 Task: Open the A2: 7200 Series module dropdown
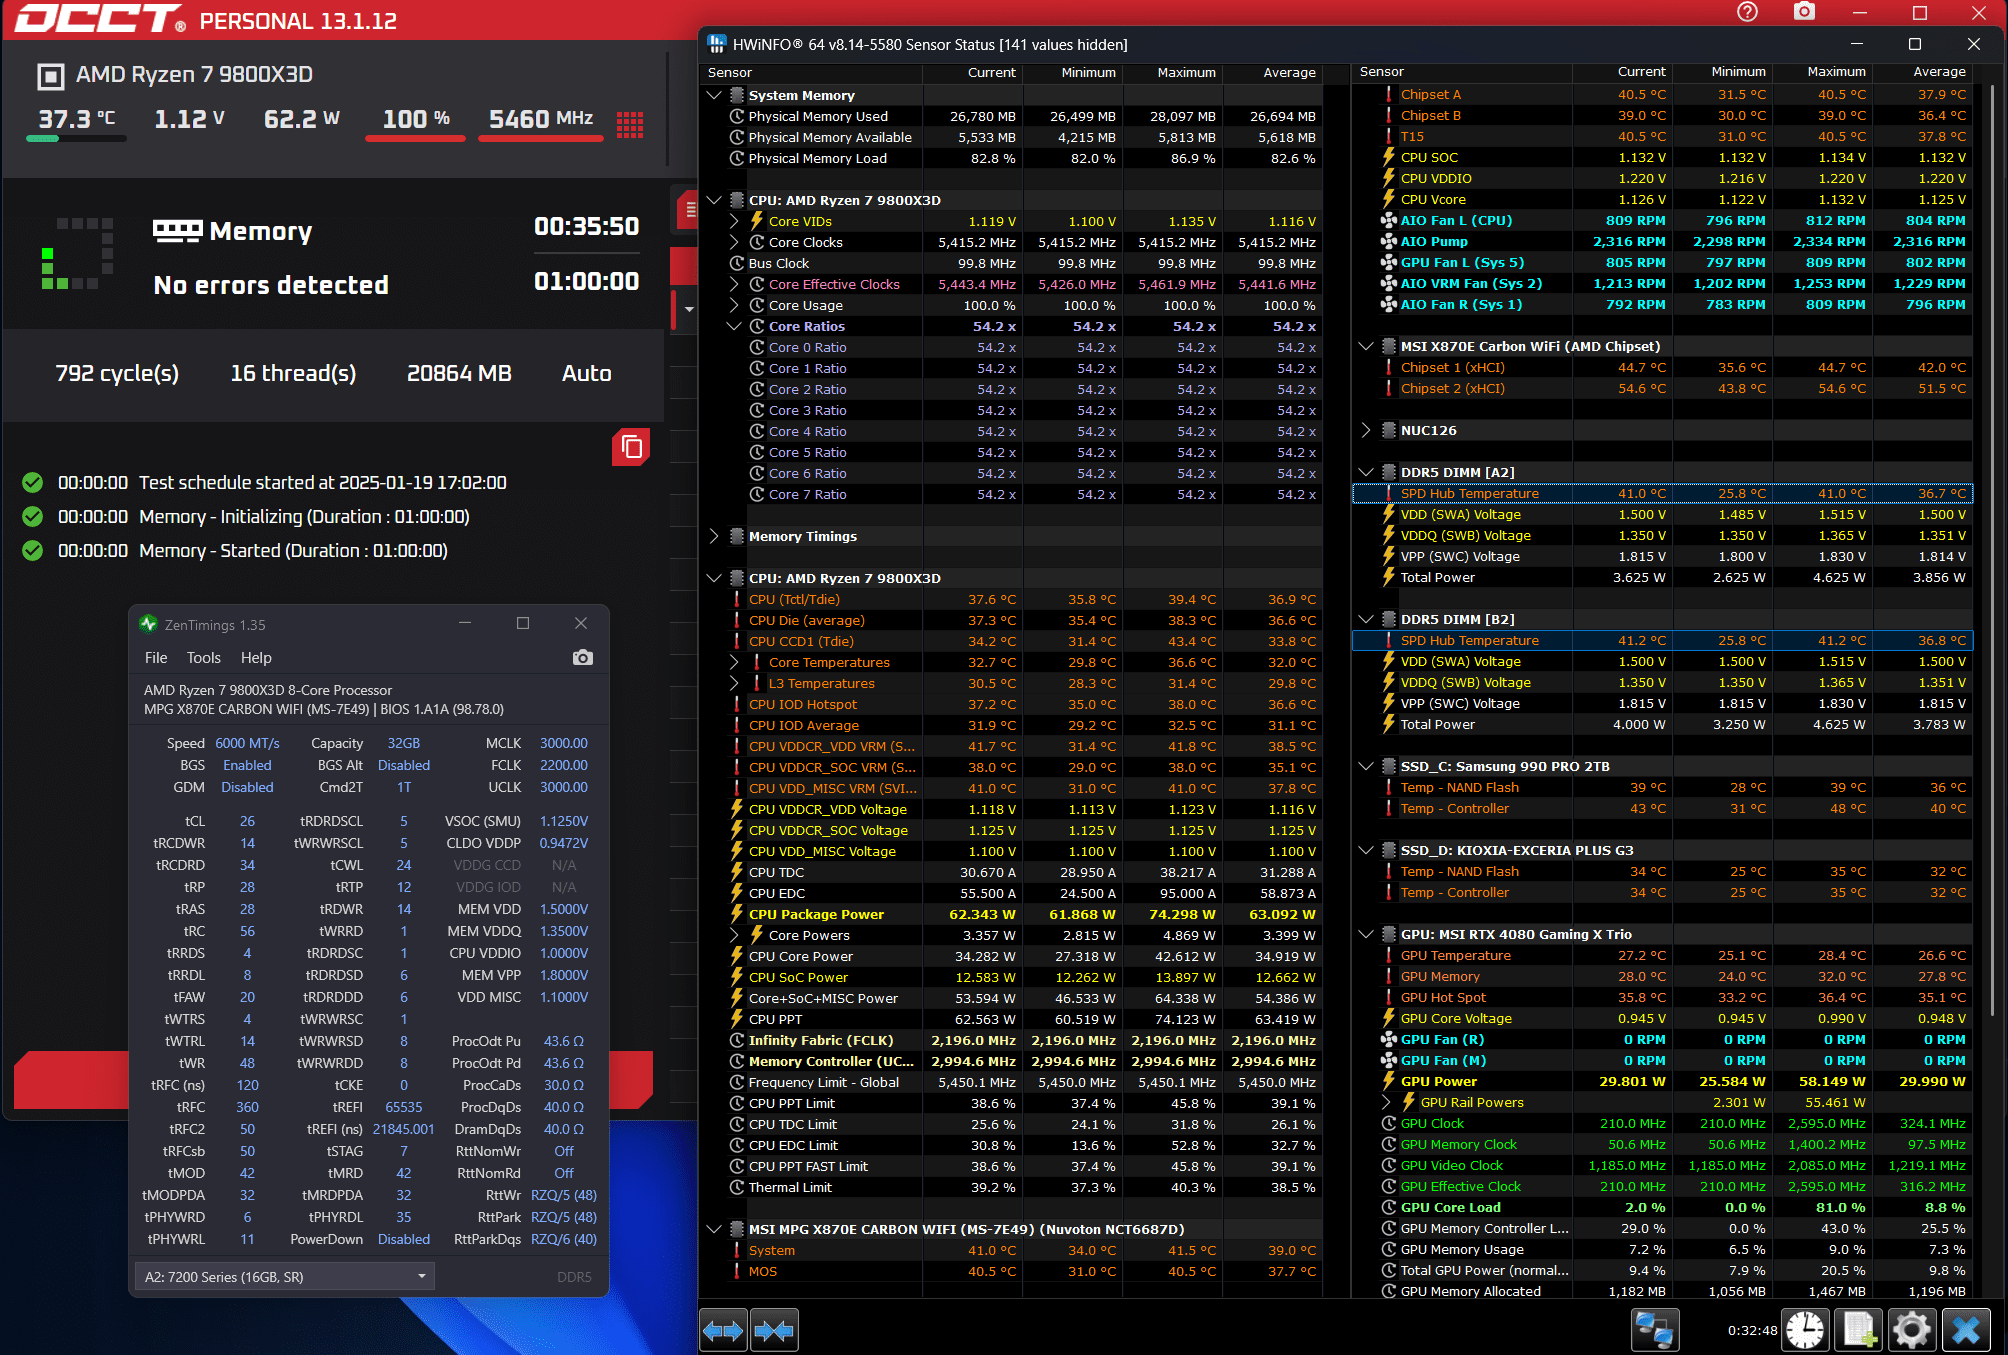point(284,1276)
